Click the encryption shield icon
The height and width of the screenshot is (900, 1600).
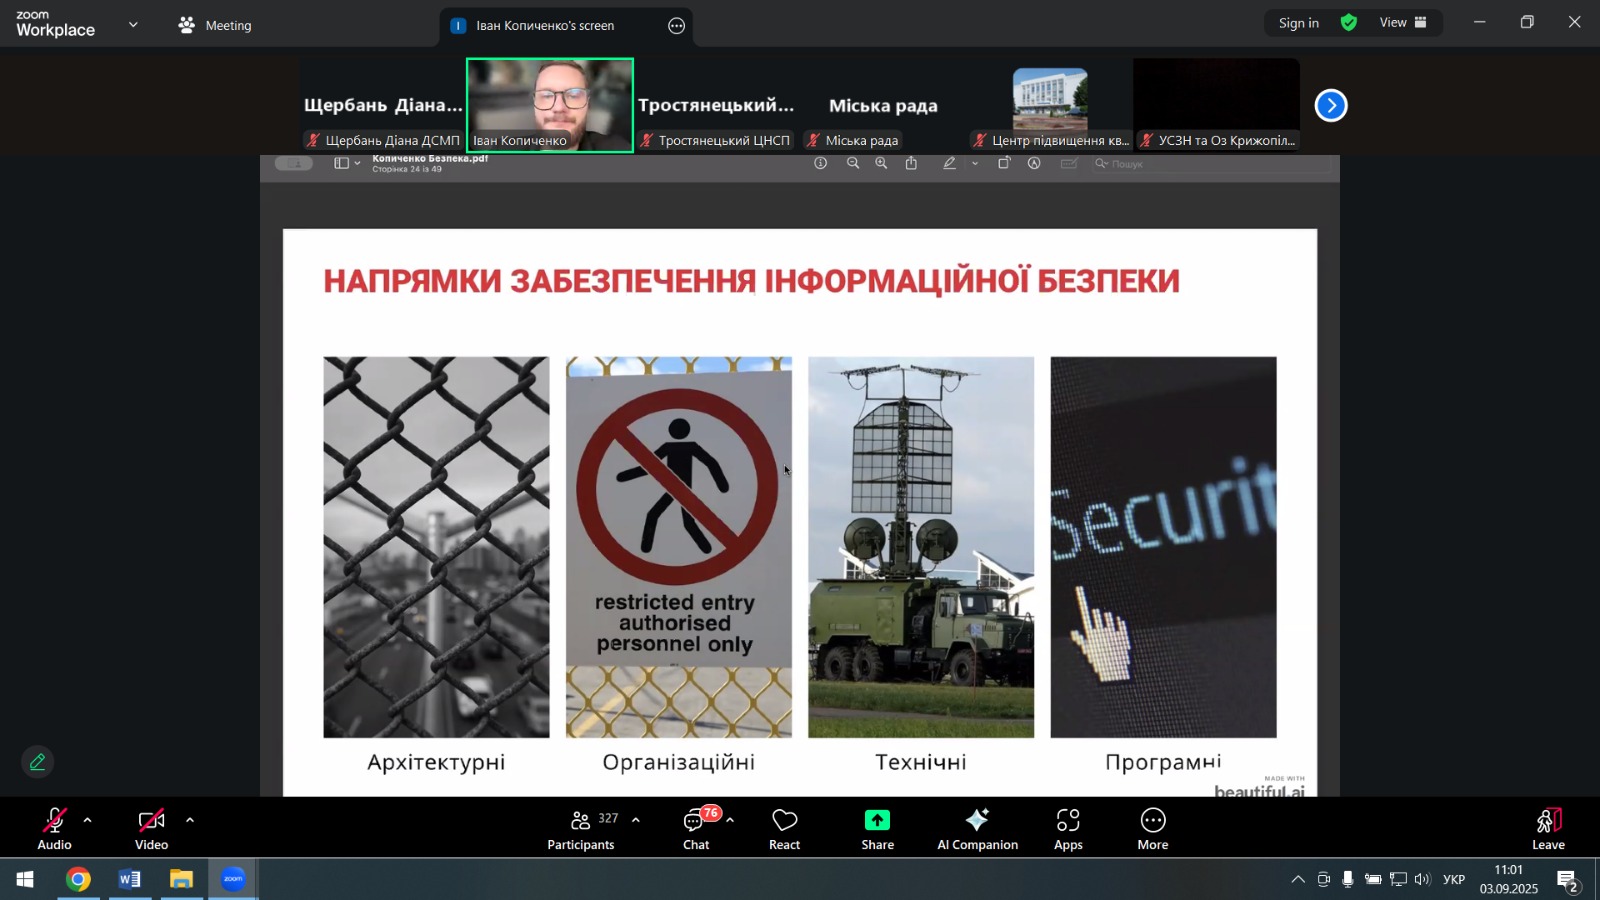point(1349,23)
